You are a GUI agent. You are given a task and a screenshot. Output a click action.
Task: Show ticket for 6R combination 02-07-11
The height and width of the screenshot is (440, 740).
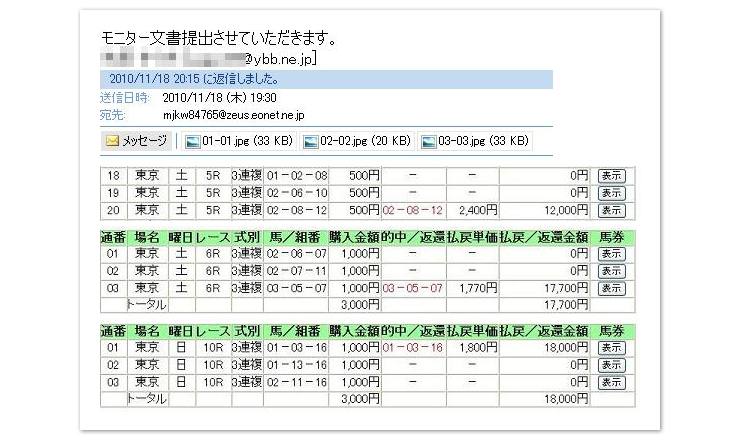click(x=610, y=271)
